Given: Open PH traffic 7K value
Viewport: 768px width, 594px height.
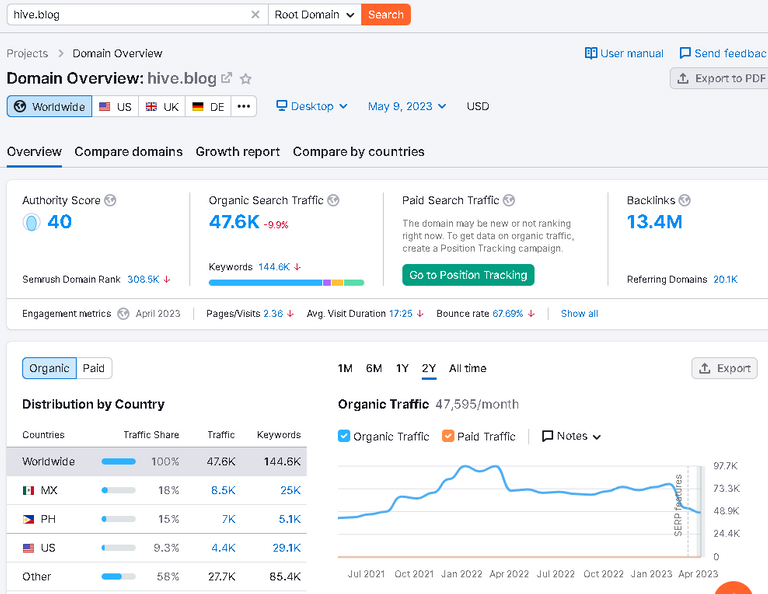Looking at the screenshot, I should 229,519.
